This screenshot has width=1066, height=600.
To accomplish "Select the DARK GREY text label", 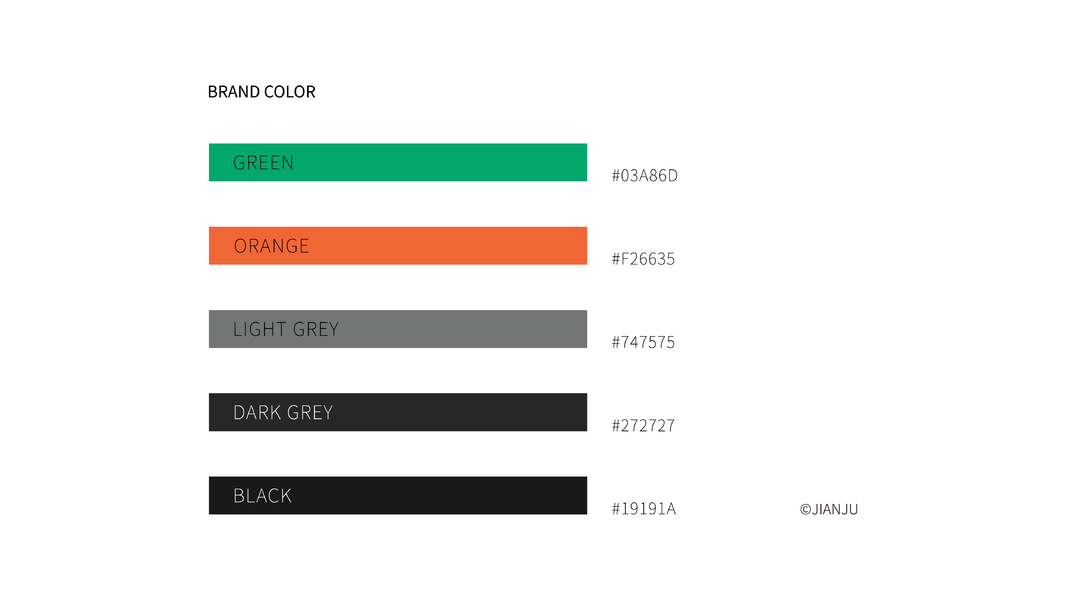I will pos(283,412).
